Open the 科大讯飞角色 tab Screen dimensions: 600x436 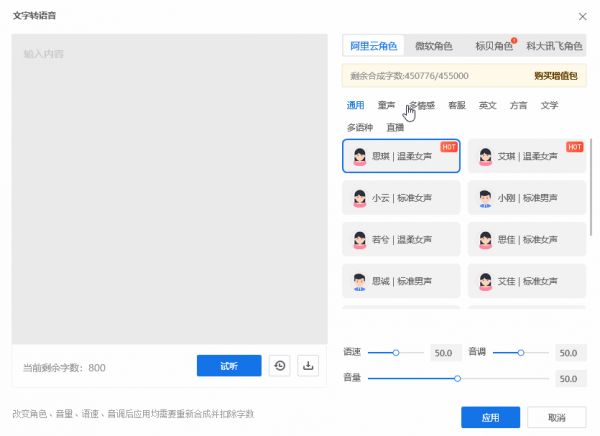pyautogui.click(x=554, y=46)
